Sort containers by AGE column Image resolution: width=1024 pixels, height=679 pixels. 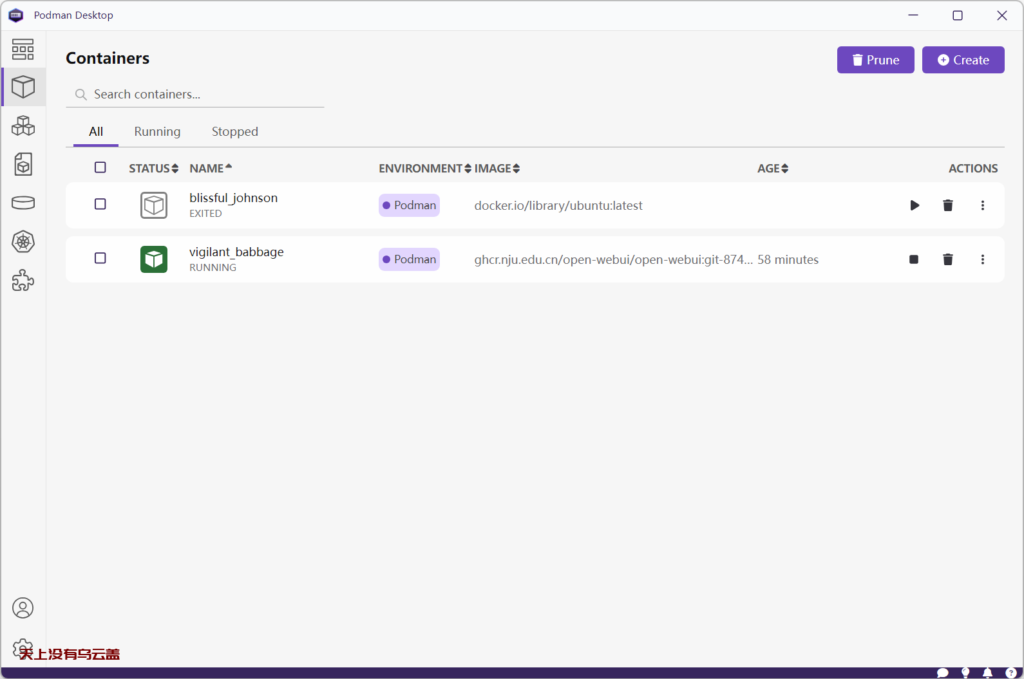(x=773, y=168)
